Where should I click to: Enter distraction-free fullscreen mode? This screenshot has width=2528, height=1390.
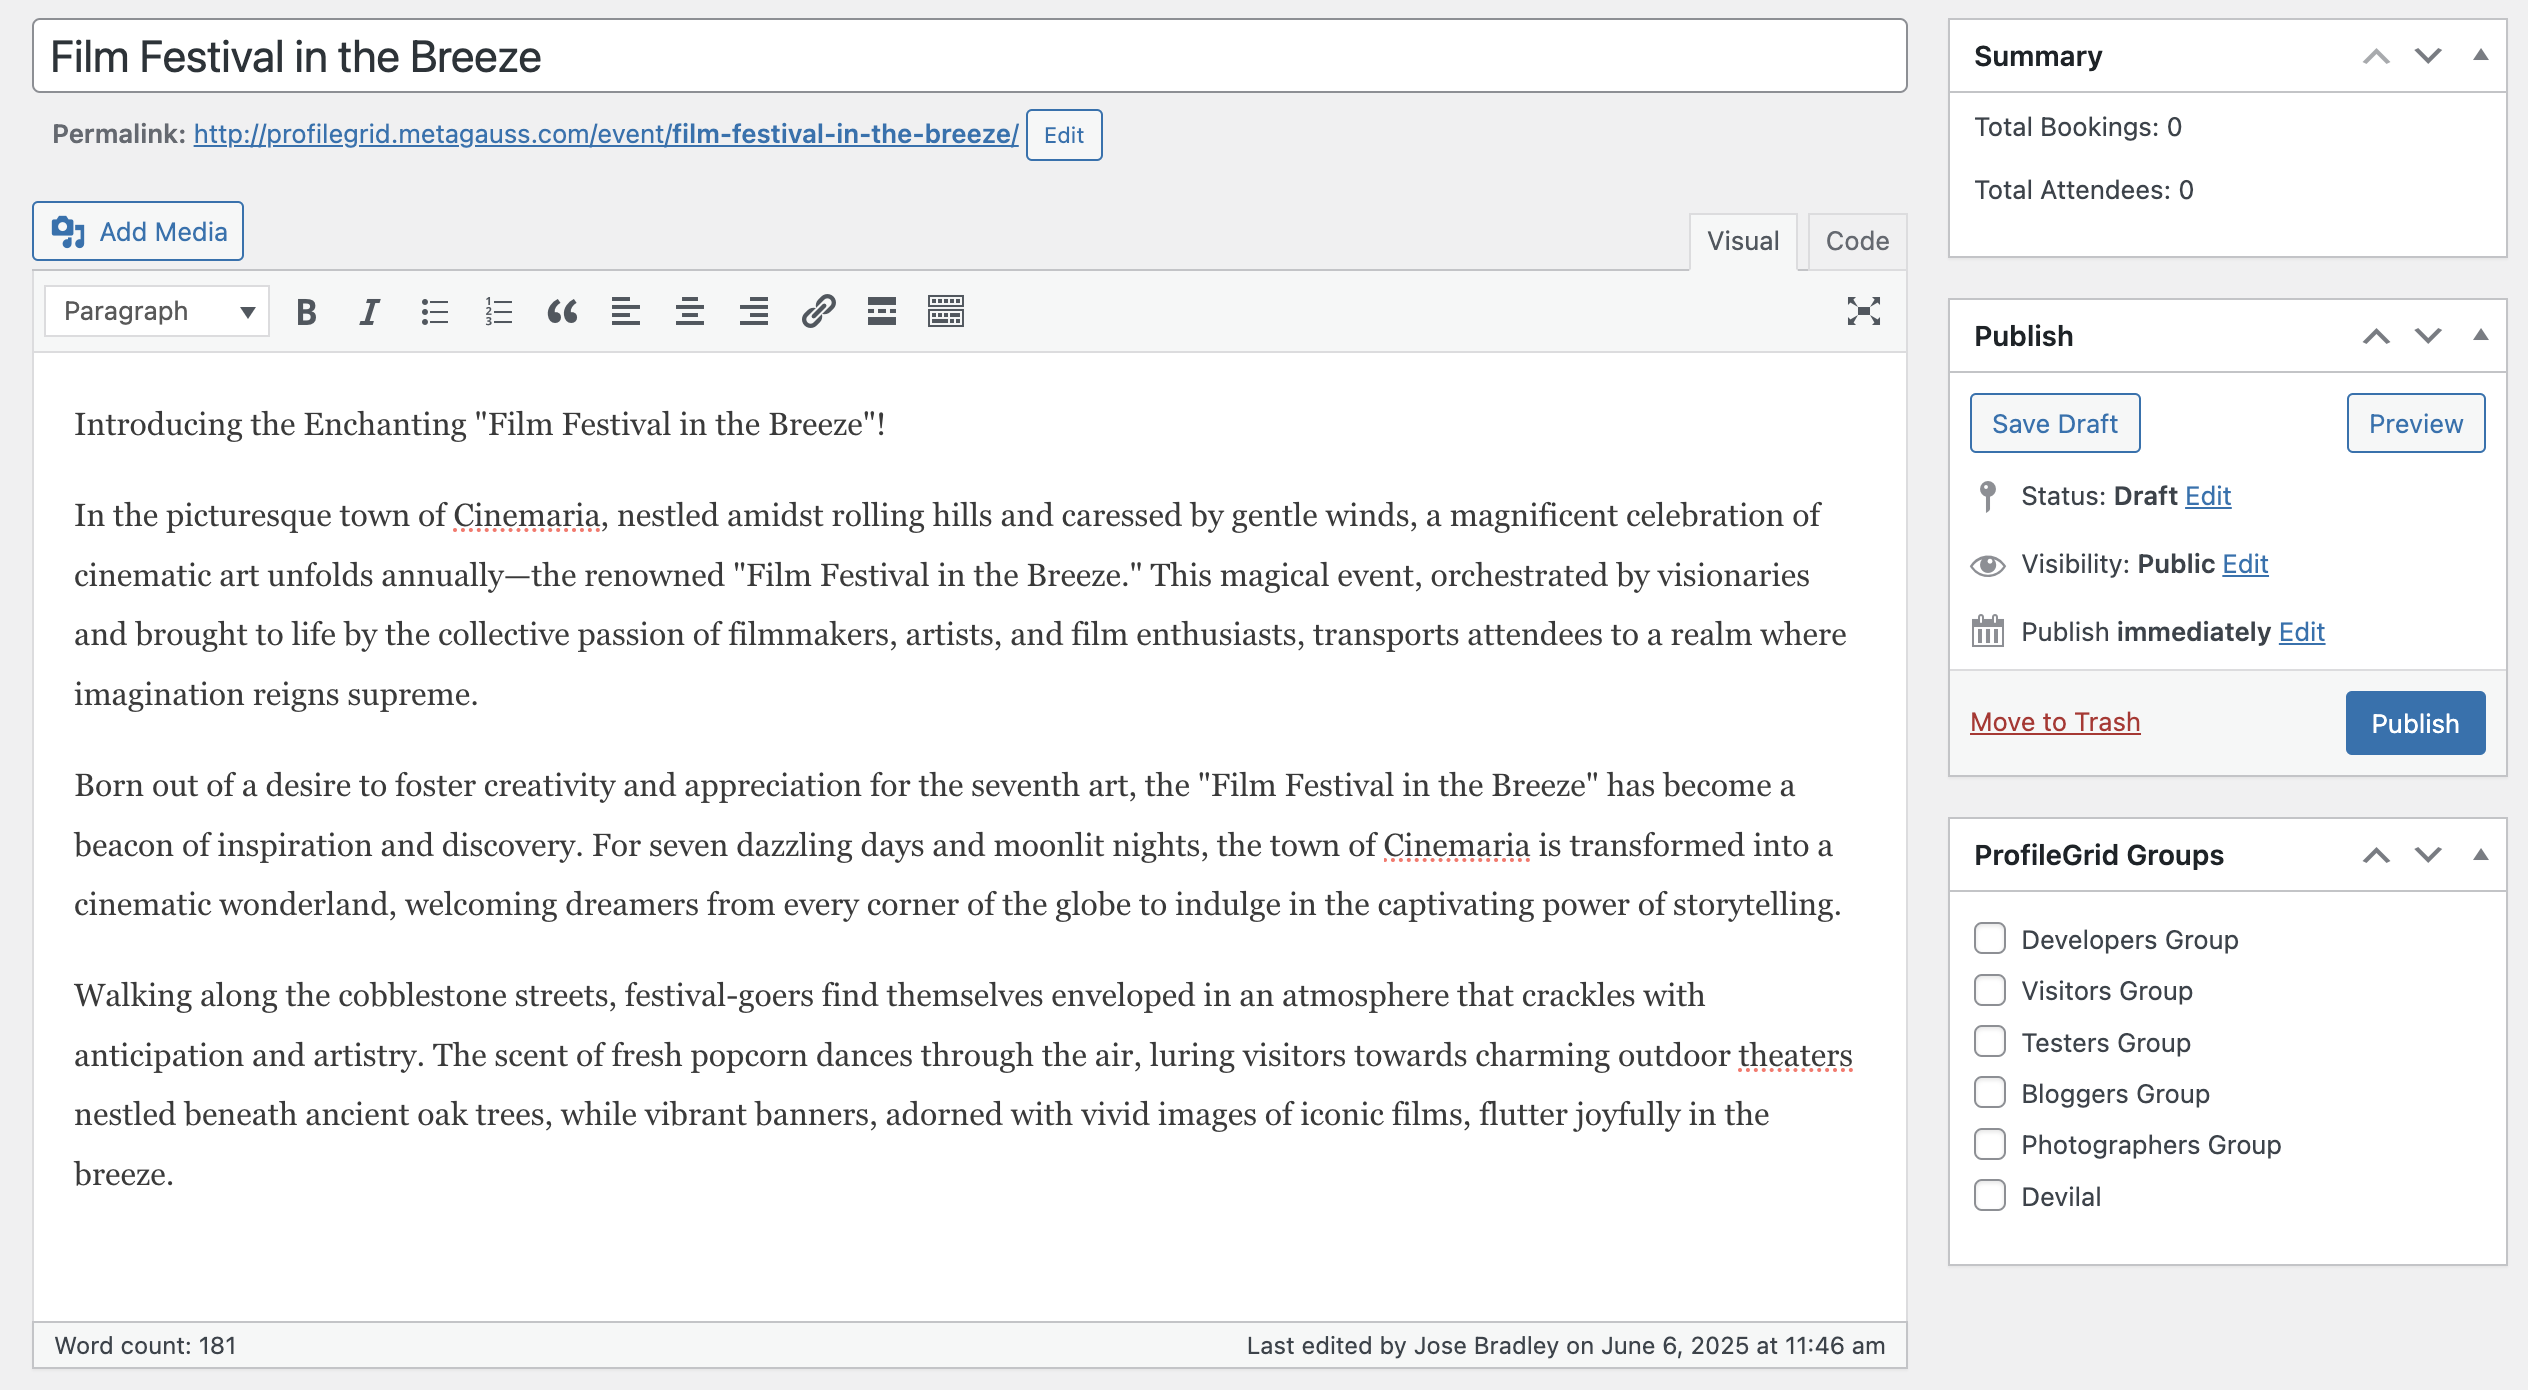(1863, 312)
